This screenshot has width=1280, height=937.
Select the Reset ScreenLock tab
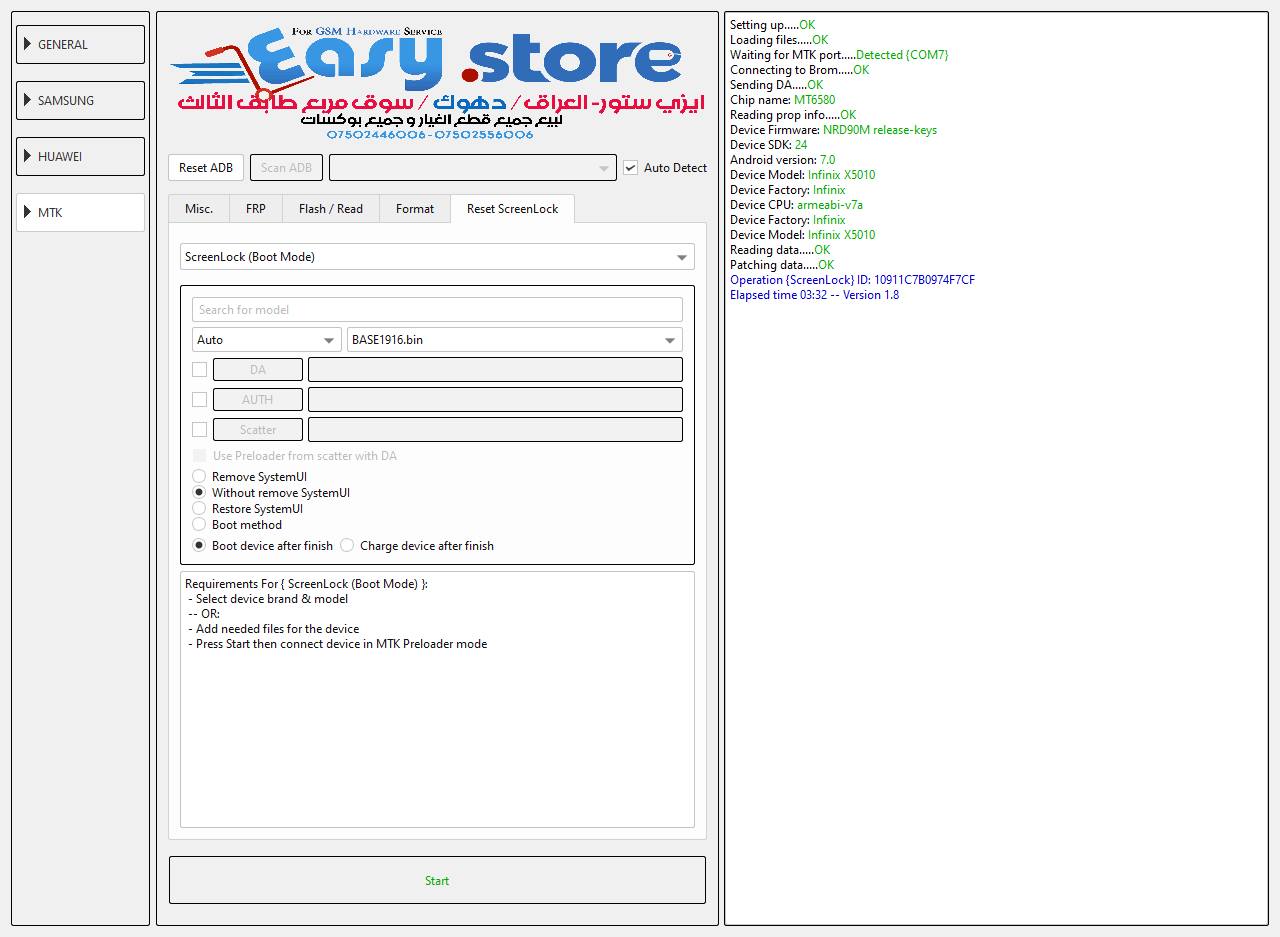point(513,209)
